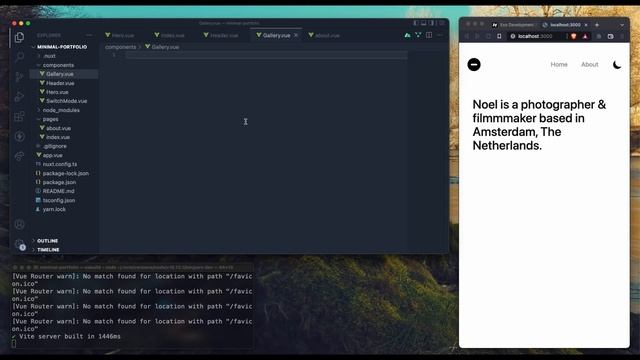Expand the TIMELINE section
Image resolution: width=640 pixels, height=360 pixels.
(48, 250)
